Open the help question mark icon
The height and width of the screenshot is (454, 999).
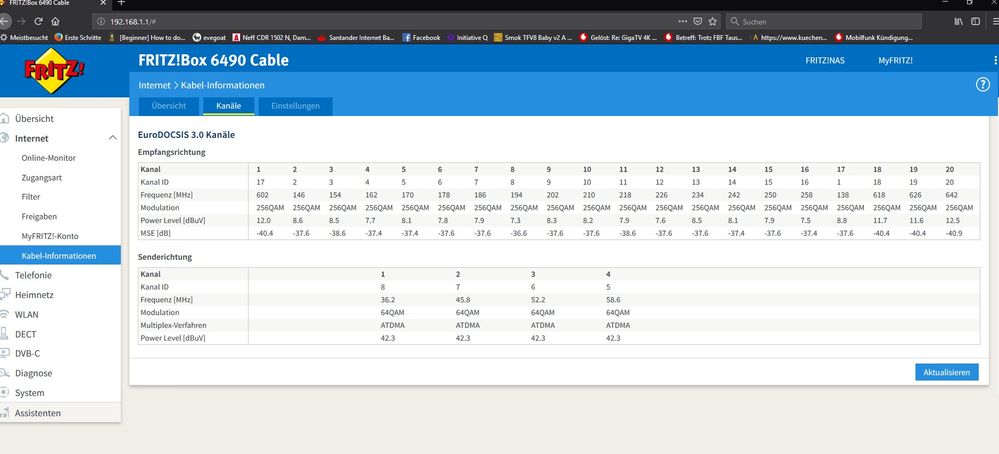(x=982, y=84)
